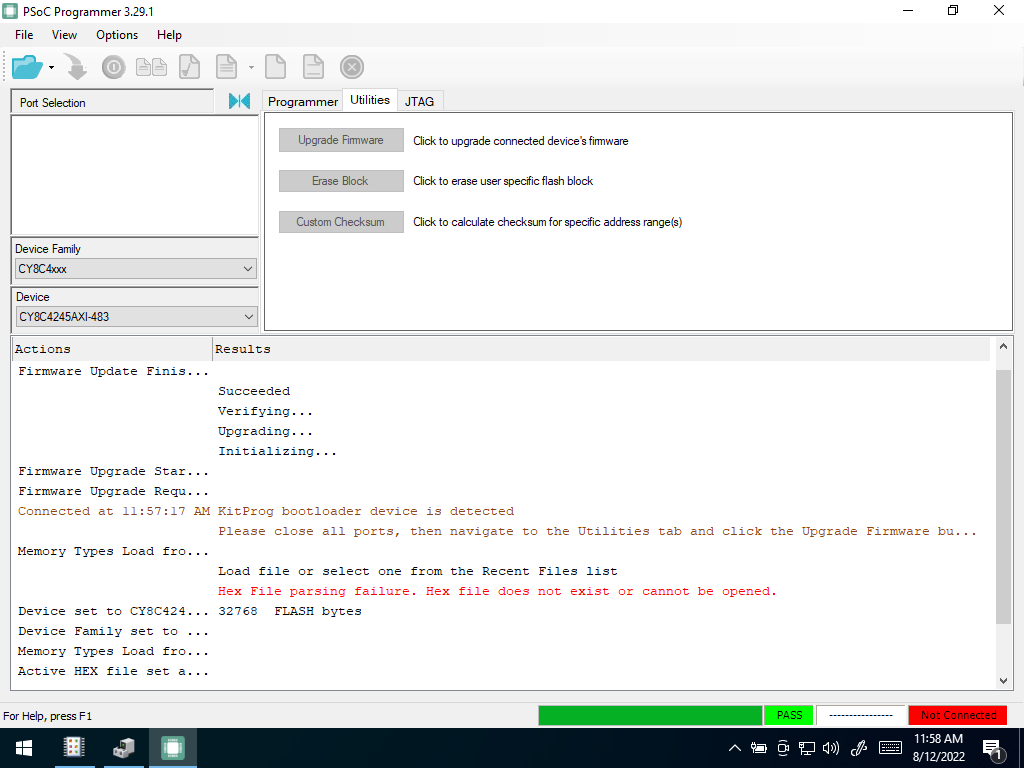
Task: Click the lined document Read icon
Action: pyautogui.click(x=227, y=67)
